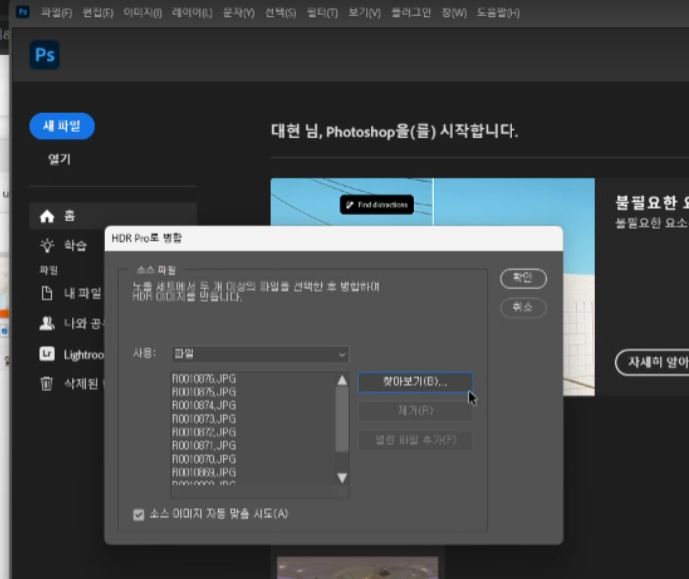The image size is (689, 579).
Task: Select R0010876.JPG in the file list
Action: coord(204,379)
